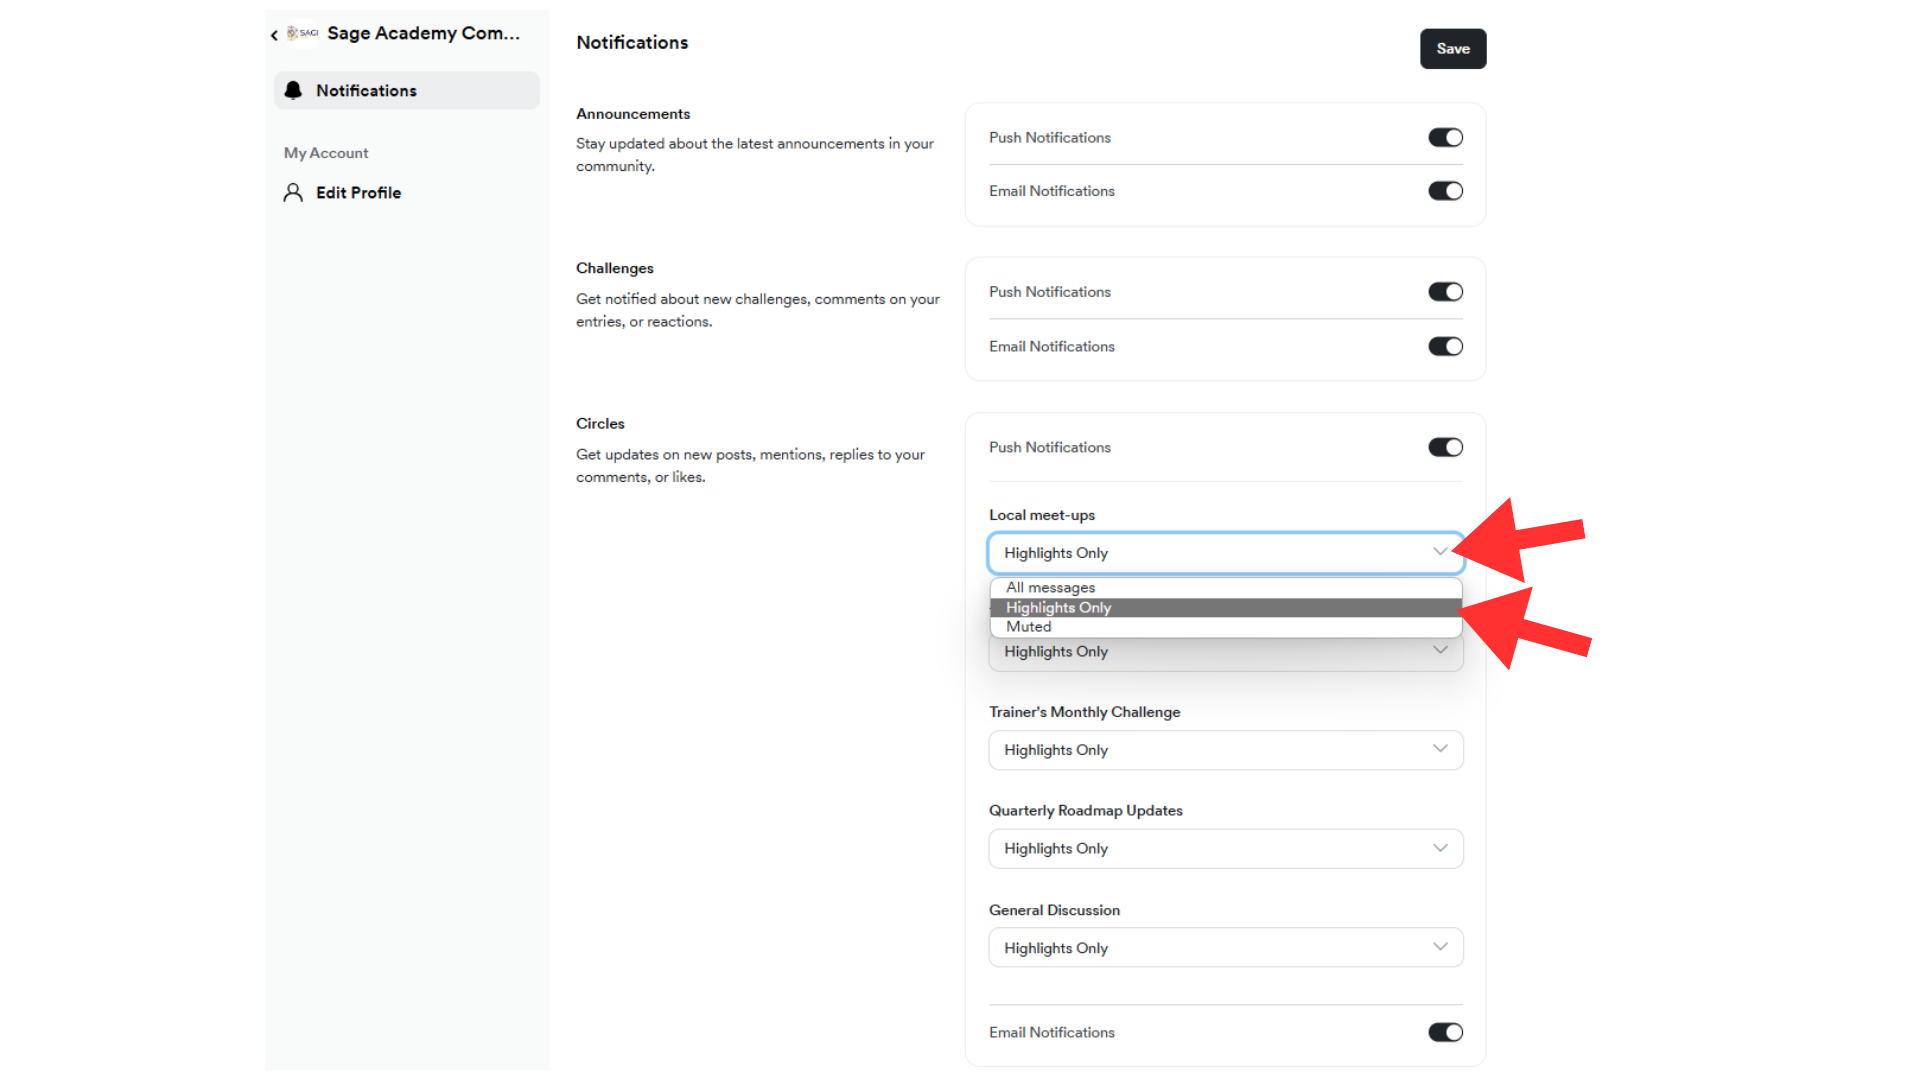Choose Muted option in dropdown list

(x=1029, y=627)
